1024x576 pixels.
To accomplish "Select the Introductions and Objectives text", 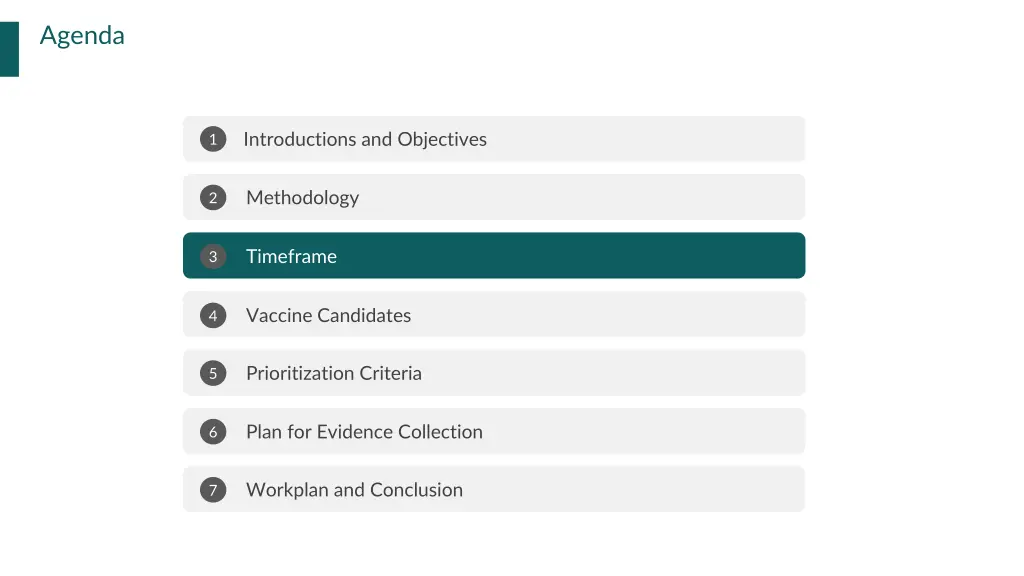I will pos(365,139).
